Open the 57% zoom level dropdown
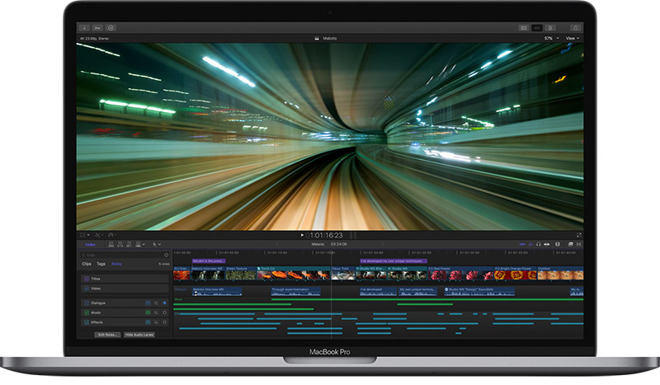Viewport: 660px width, 385px height. pyautogui.click(x=551, y=38)
